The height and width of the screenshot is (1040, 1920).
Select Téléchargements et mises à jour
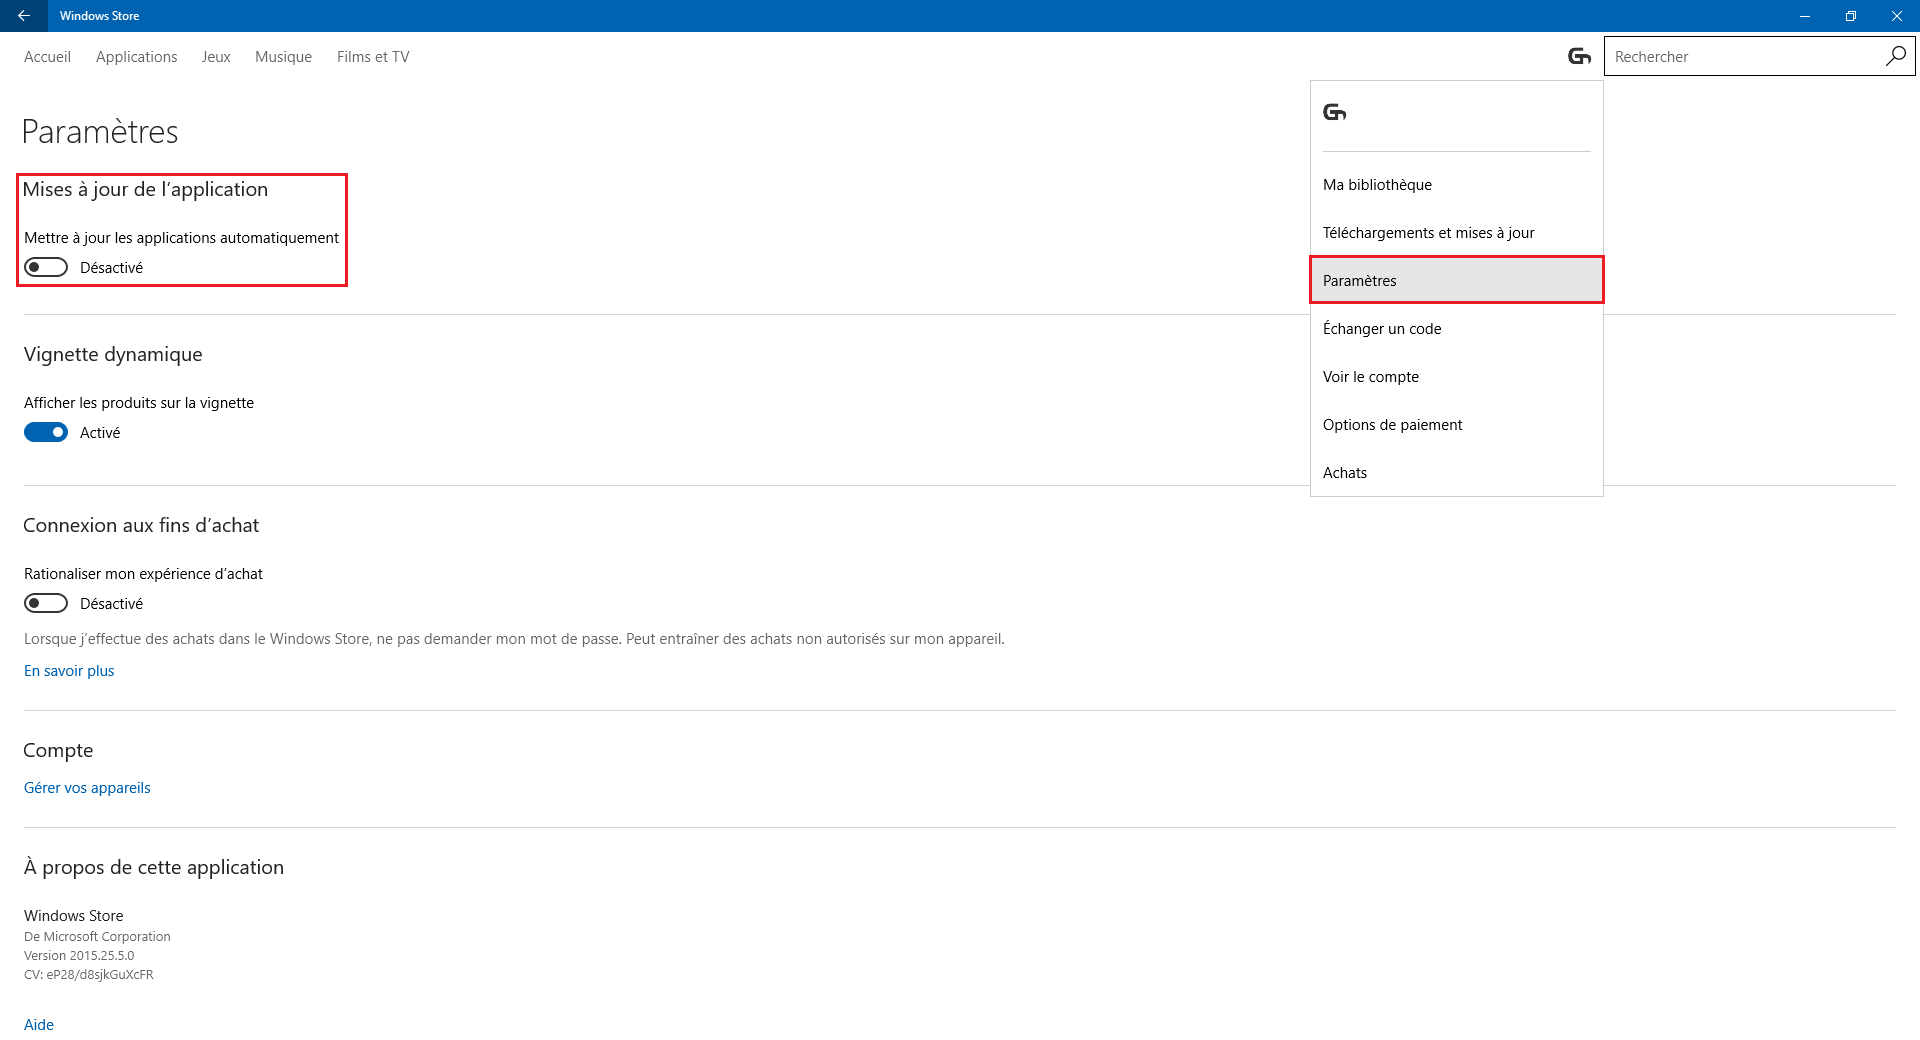pos(1457,232)
